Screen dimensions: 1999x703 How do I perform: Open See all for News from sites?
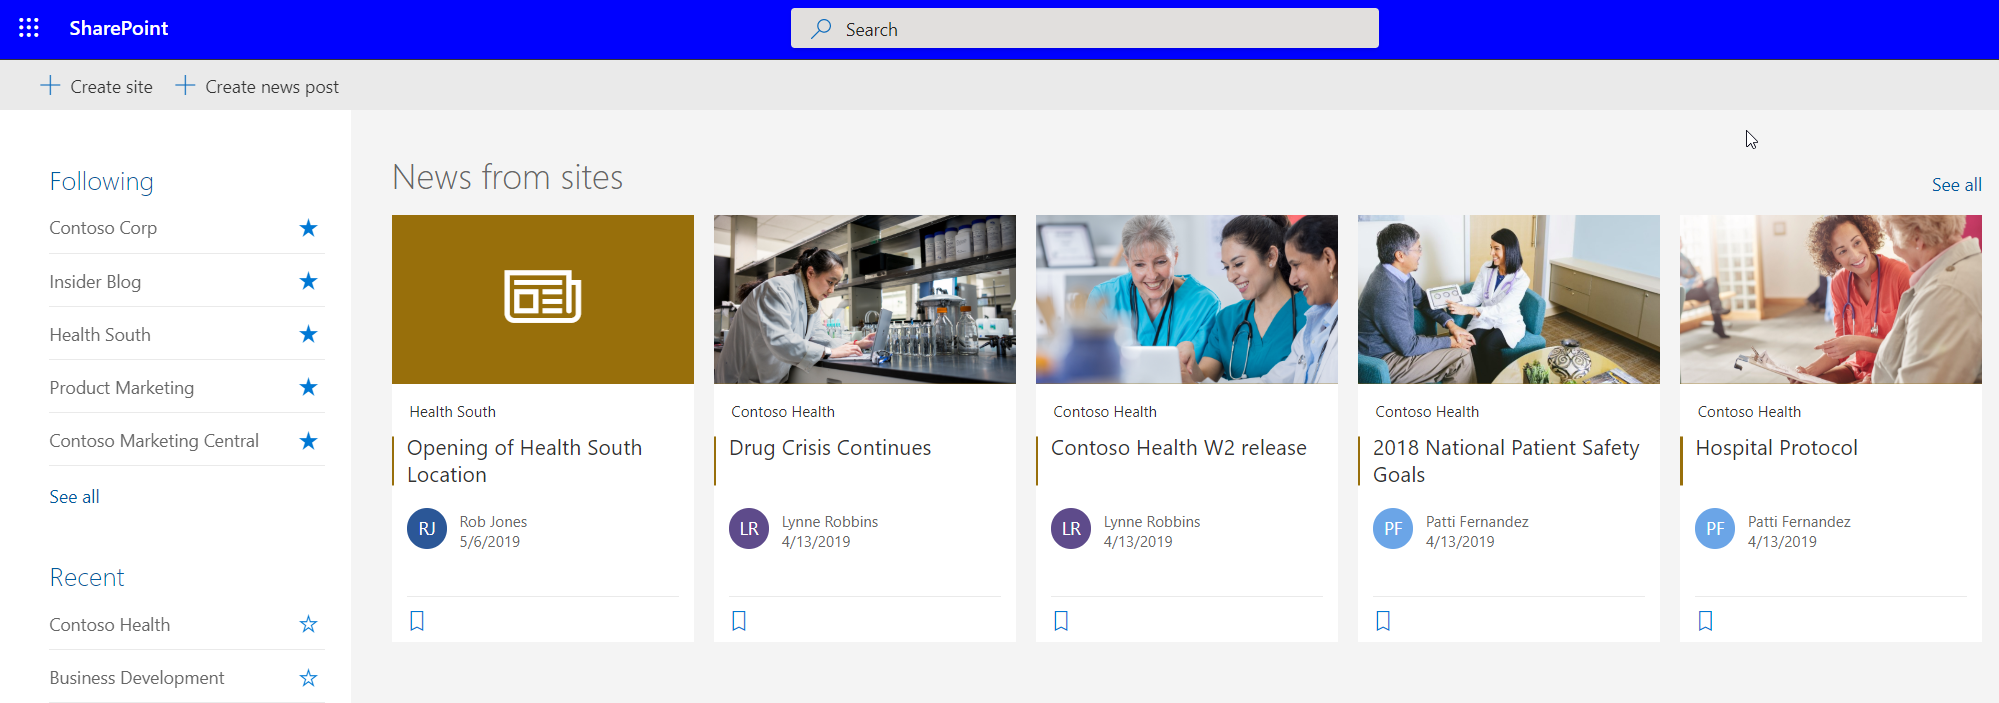click(1956, 185)
